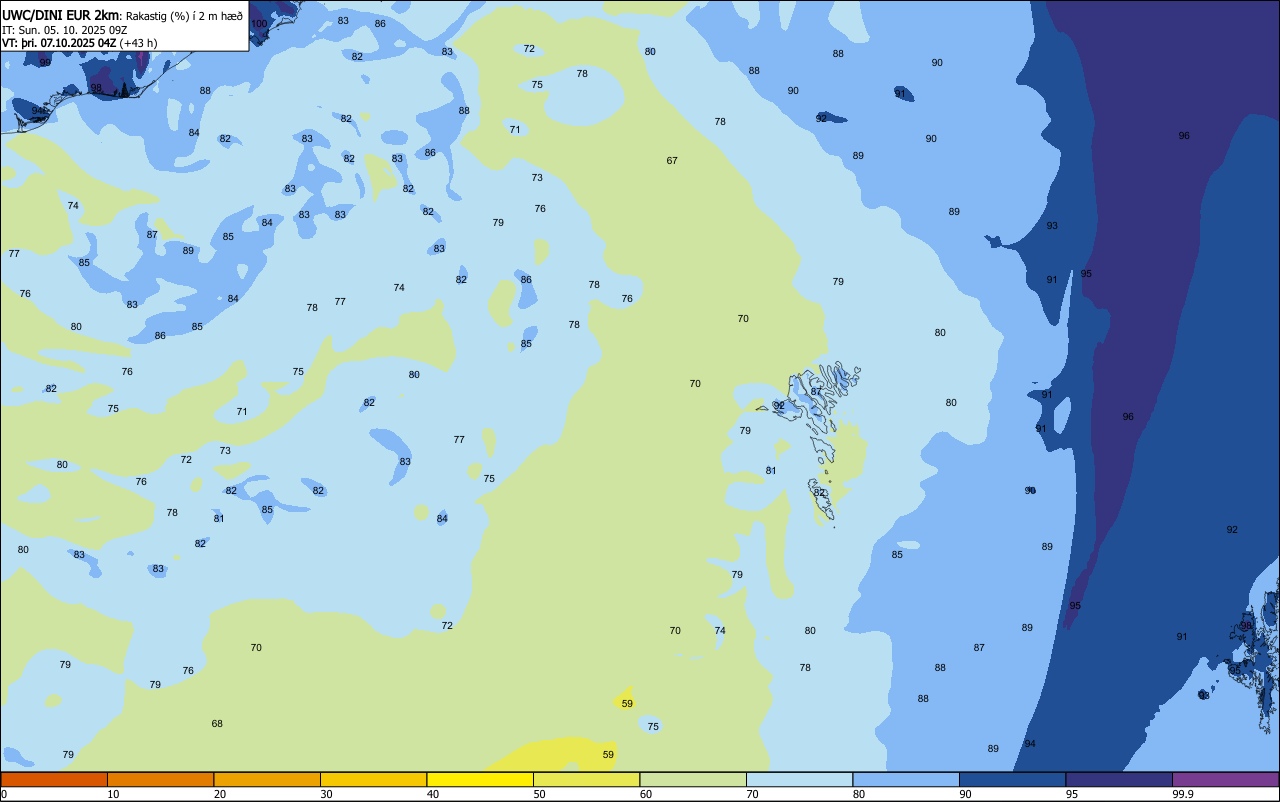Screen dimensions: 1280x802
Task: Click the purple legend swatch above 99.9
Action: 1225,779
